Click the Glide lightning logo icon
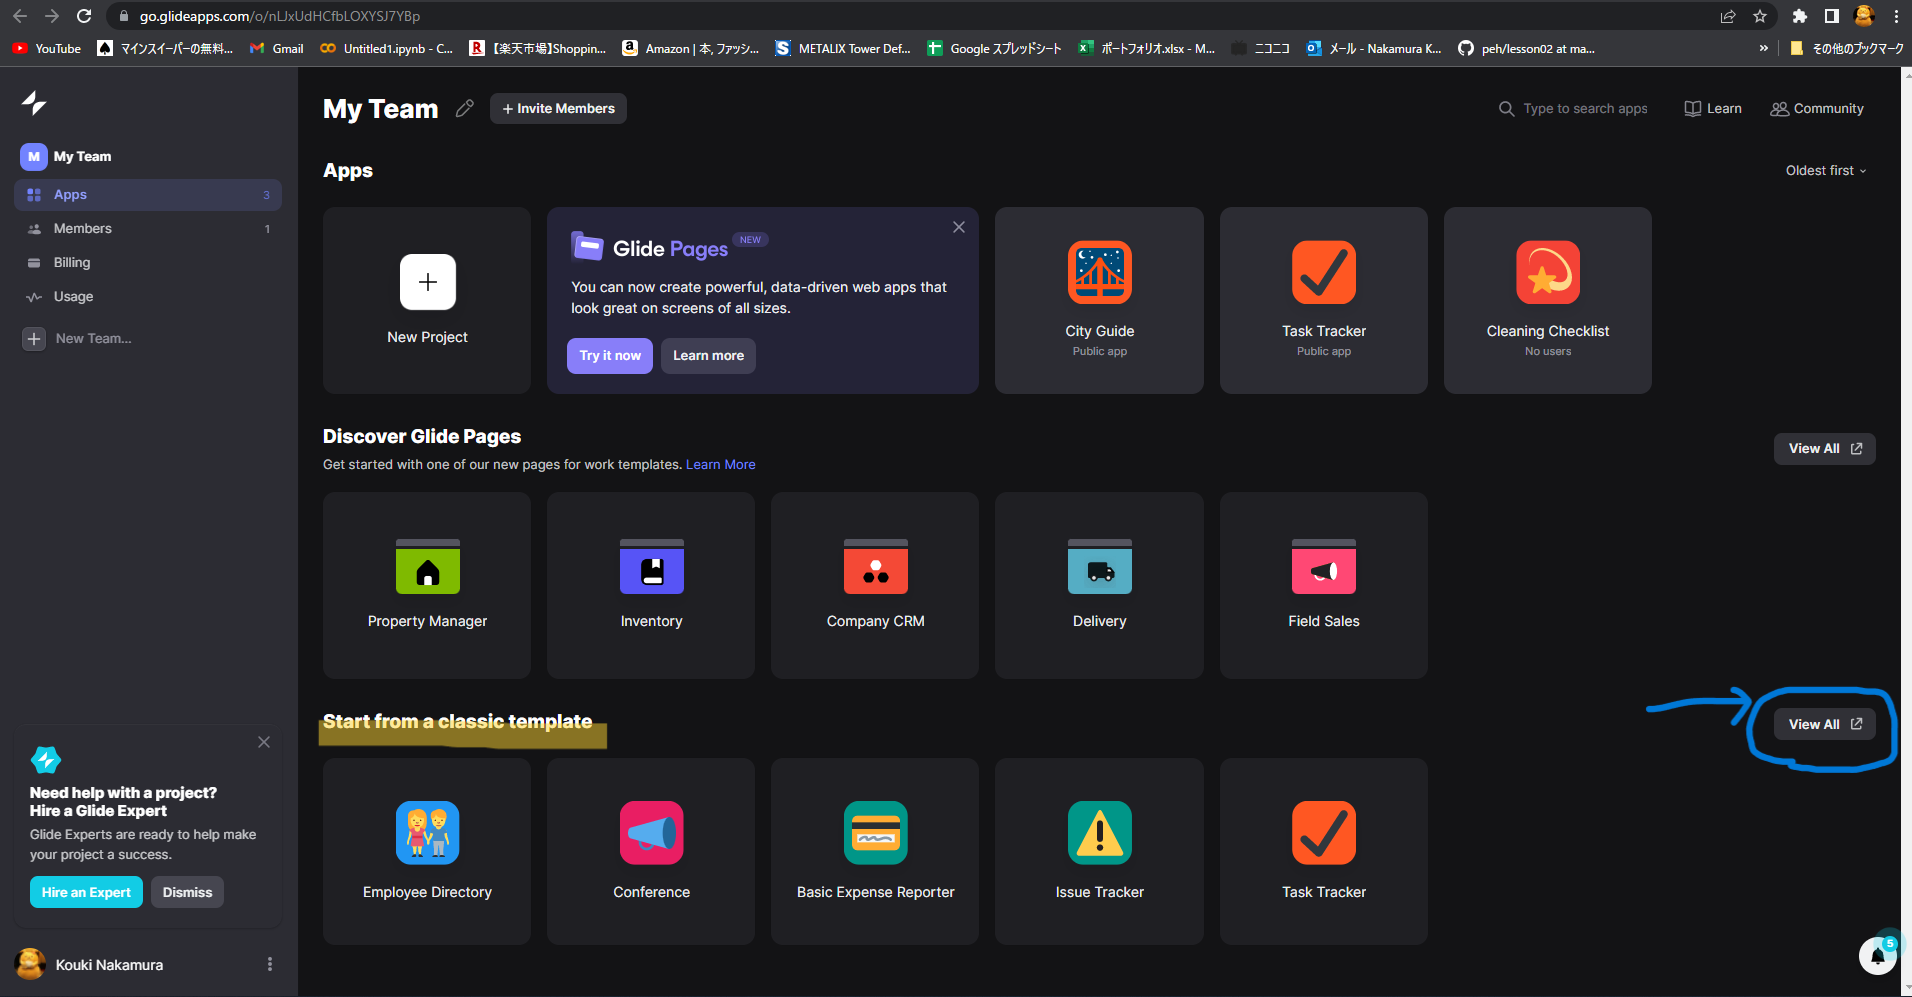 [34, 103]
